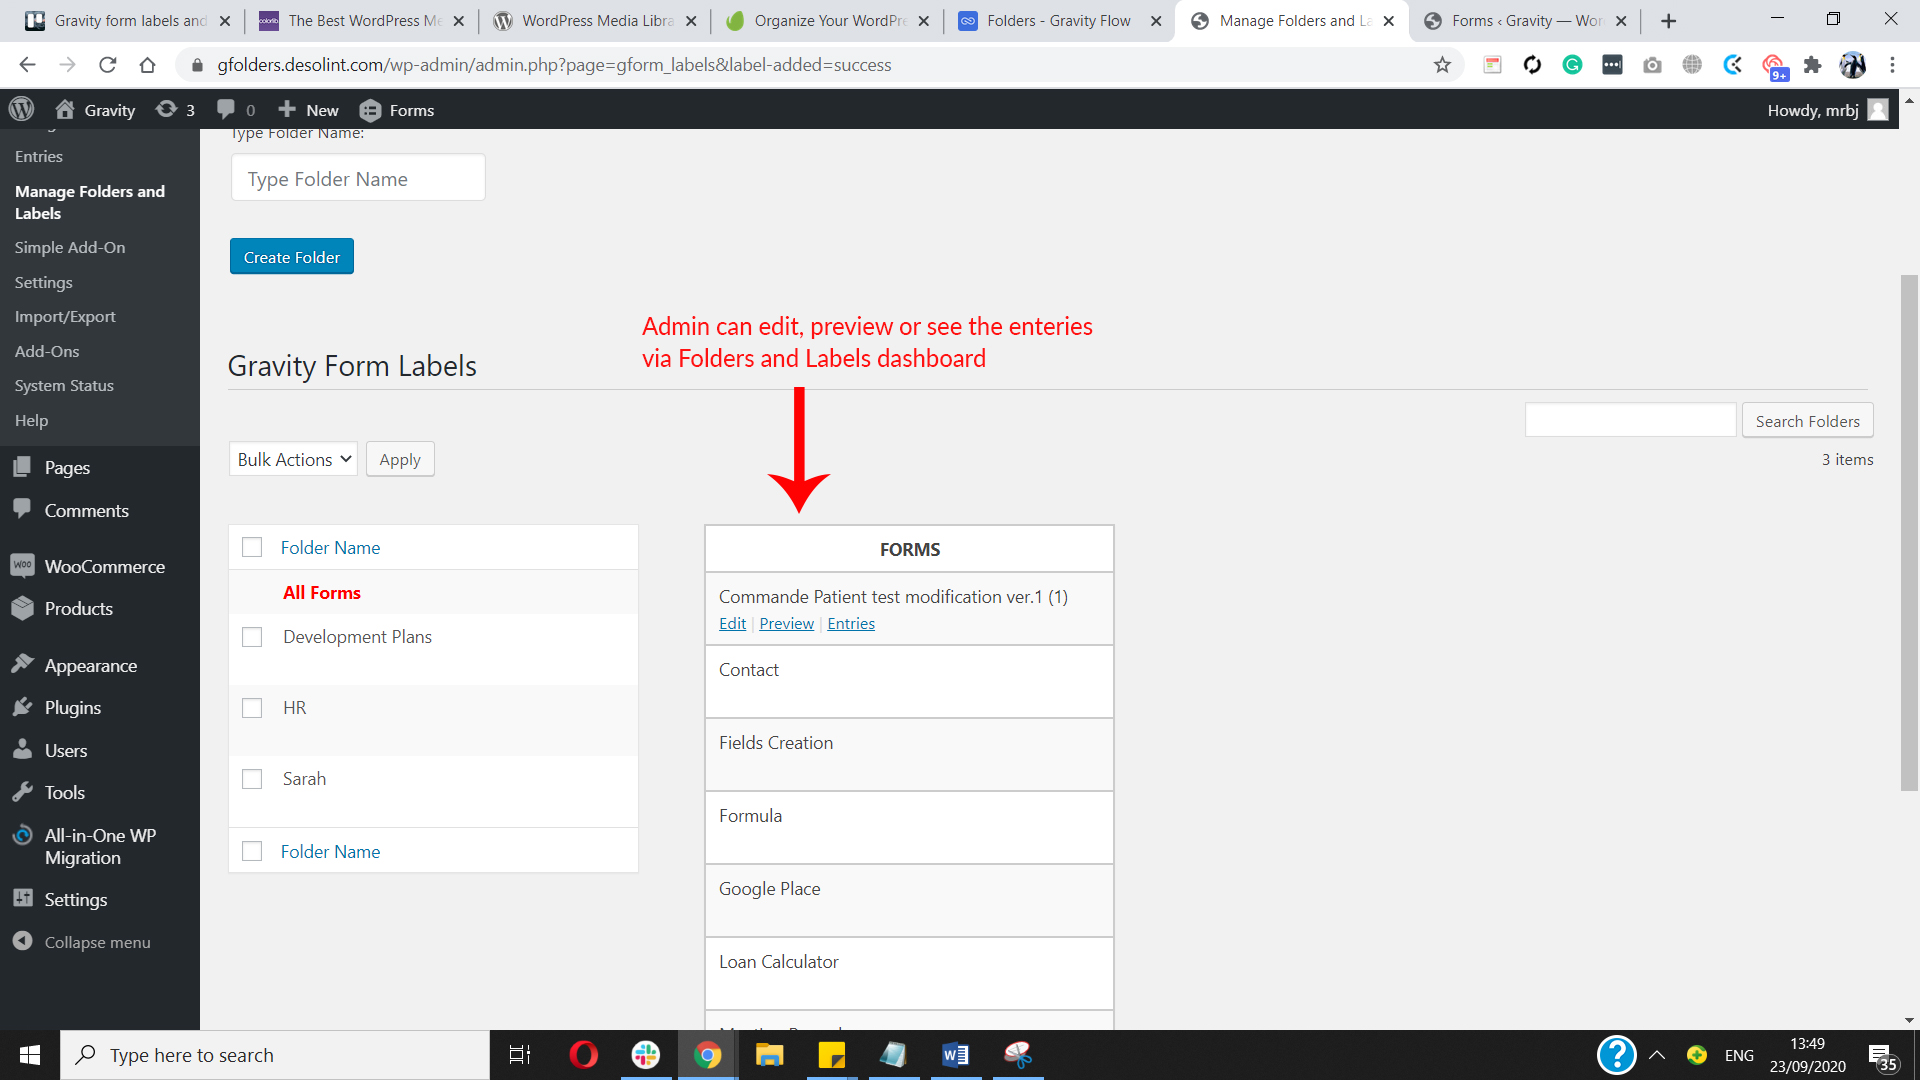This screenshot has height=1080, width=1920.
Task: Open a new browser tab with plus
Action: (1668, 21)
